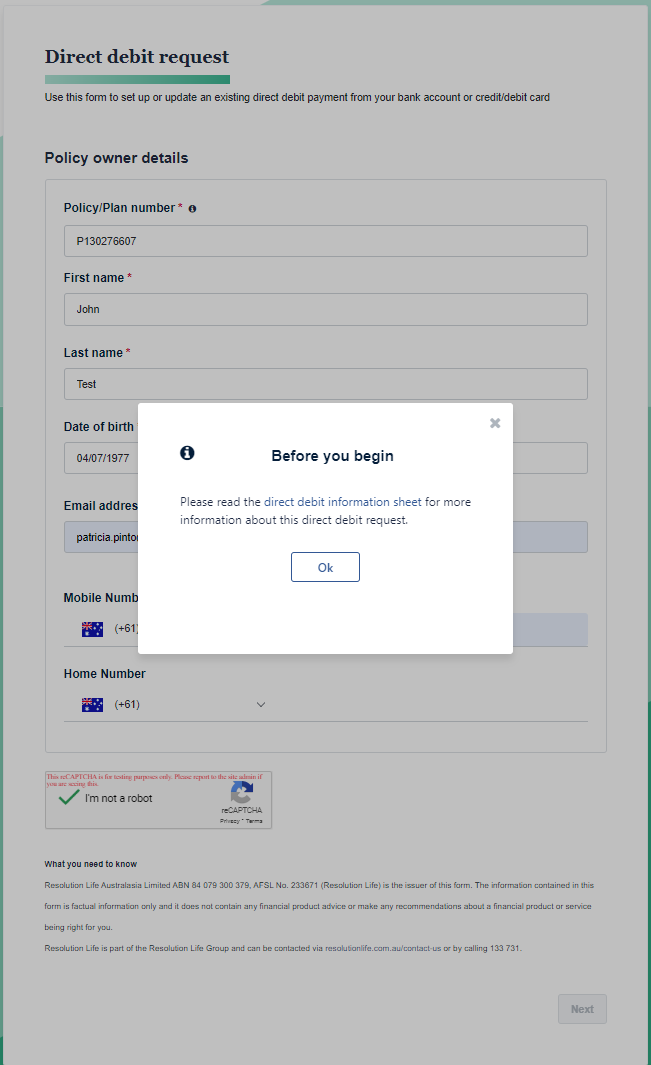Click the Policy/Plan number input field
The height and width of the screenshot is (1065, 651).
(x=326, y=241)
